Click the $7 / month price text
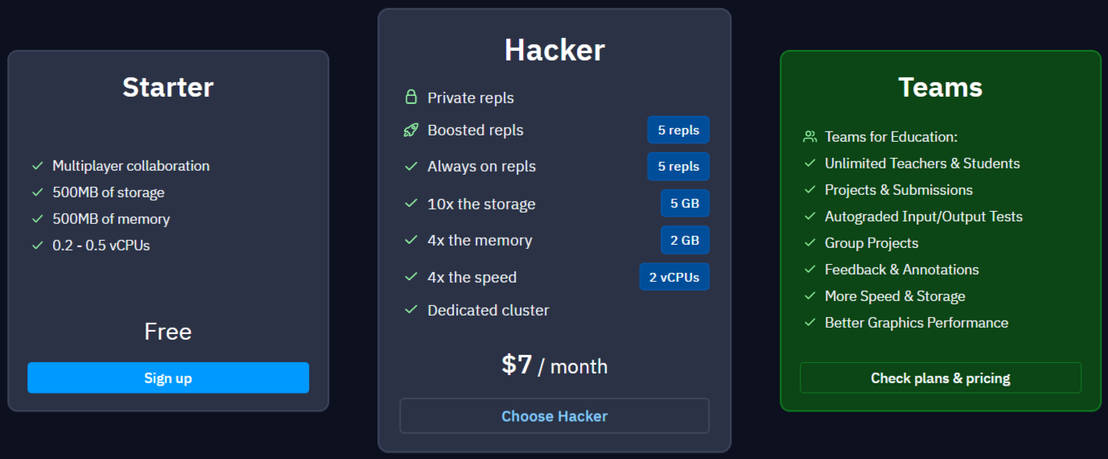Screen dimensions: 1108x459 pyautogui.click(x=554, y=365)
